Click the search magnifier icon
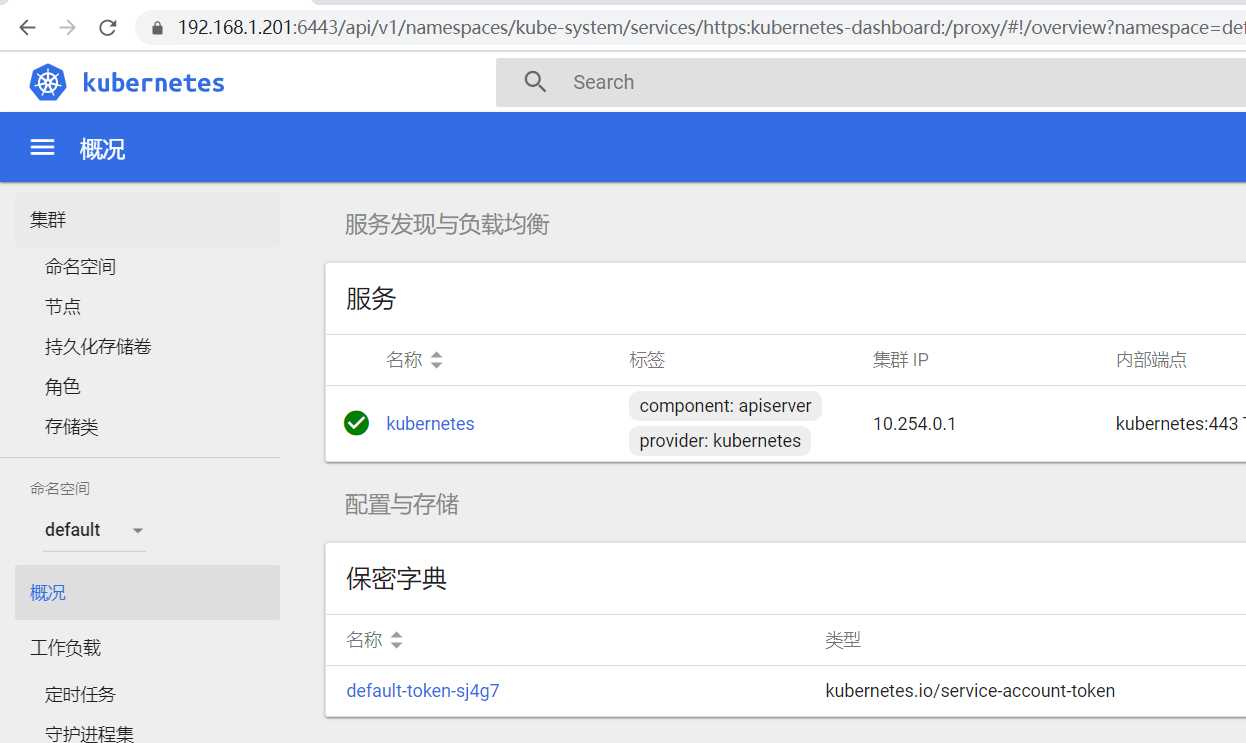This screenshot has width=1246, height=743. click(535, 82)
